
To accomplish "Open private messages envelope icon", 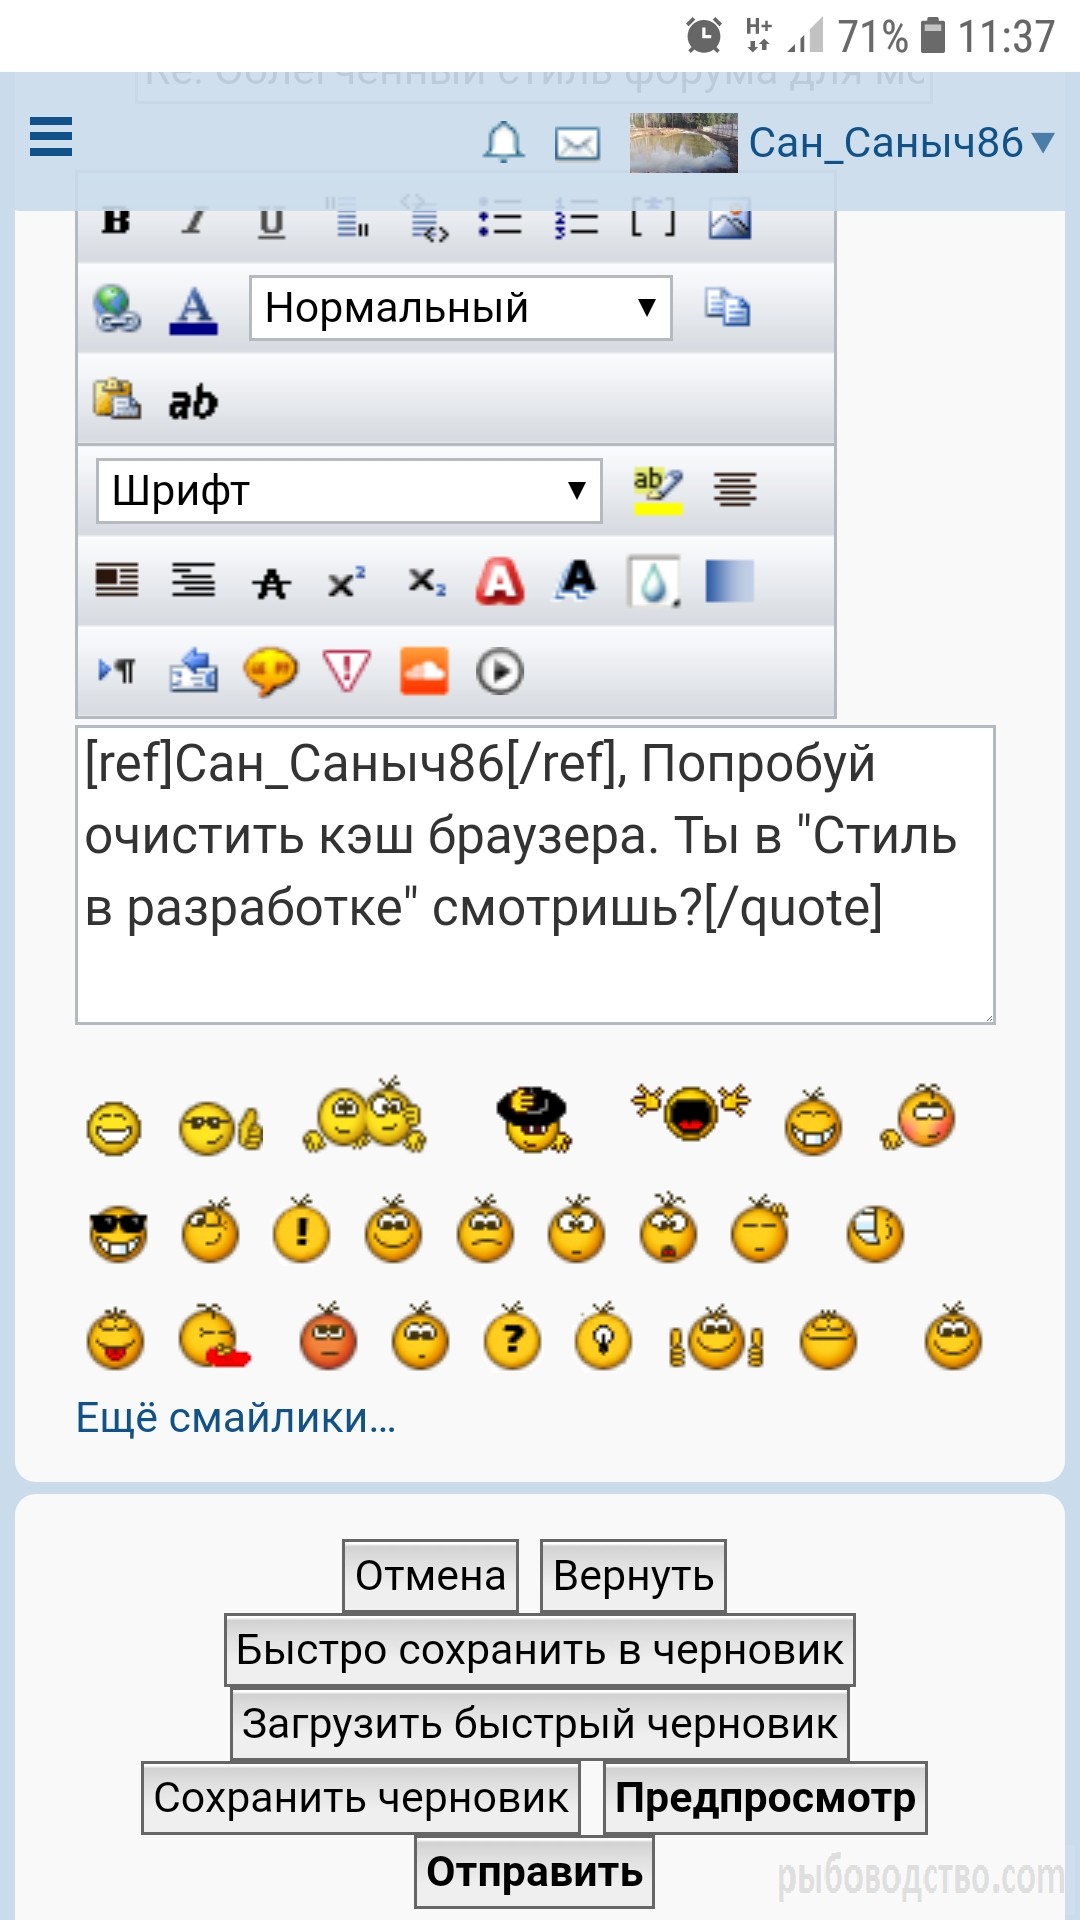I will [577, 144].
